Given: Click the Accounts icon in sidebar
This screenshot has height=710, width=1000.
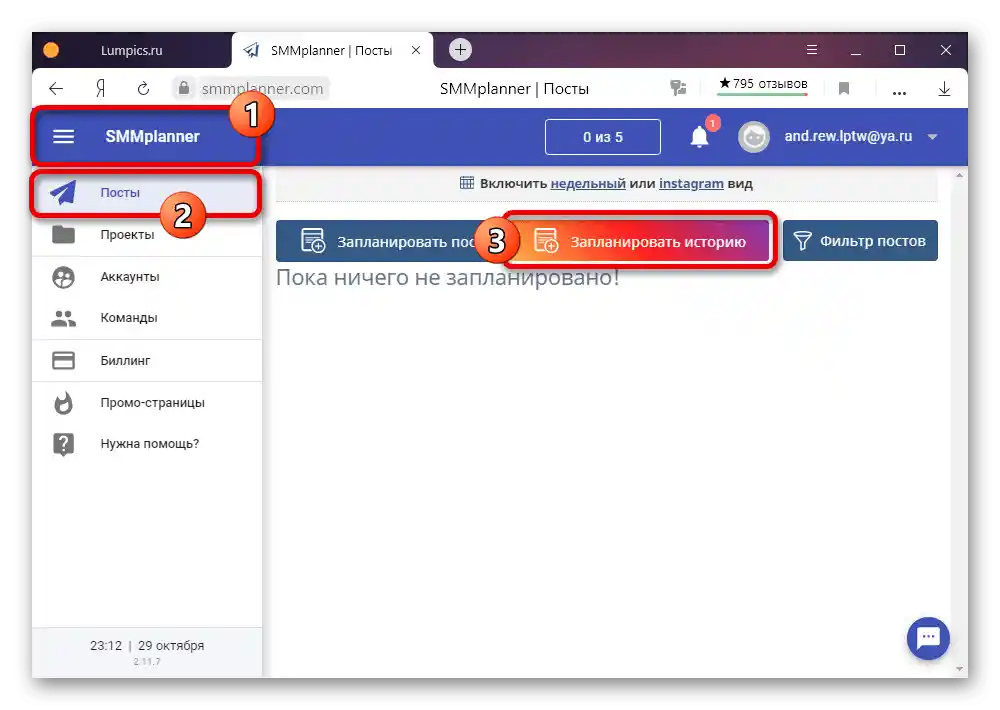Looking at the screenshot, I should (x=63, y=277).
